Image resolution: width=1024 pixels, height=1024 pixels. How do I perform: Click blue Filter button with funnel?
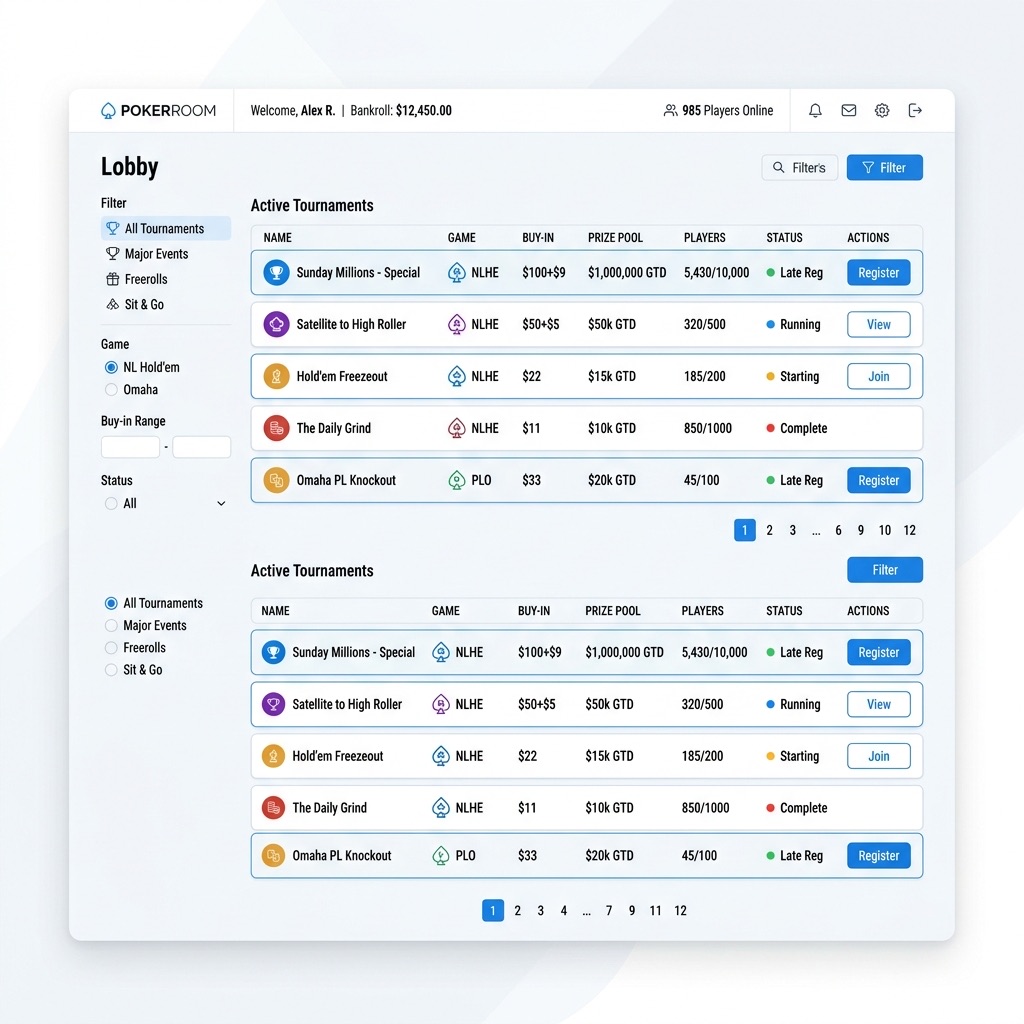tap(884, 168)
